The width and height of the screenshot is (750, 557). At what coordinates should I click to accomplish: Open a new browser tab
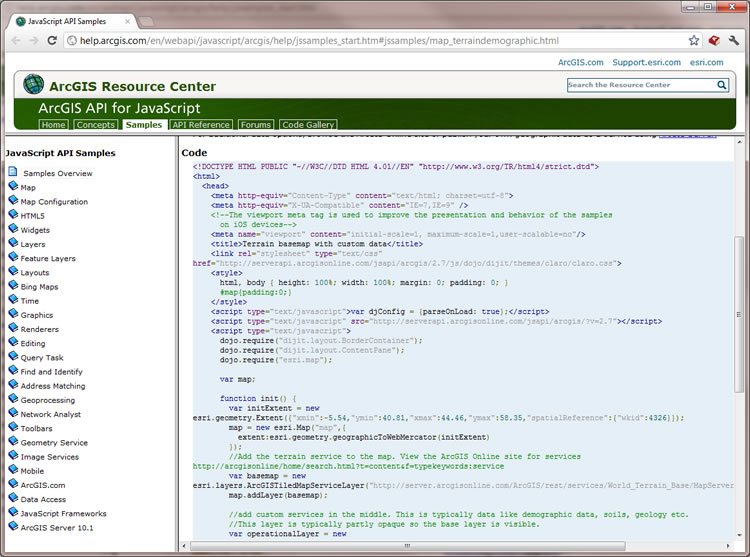coord(146,22)
